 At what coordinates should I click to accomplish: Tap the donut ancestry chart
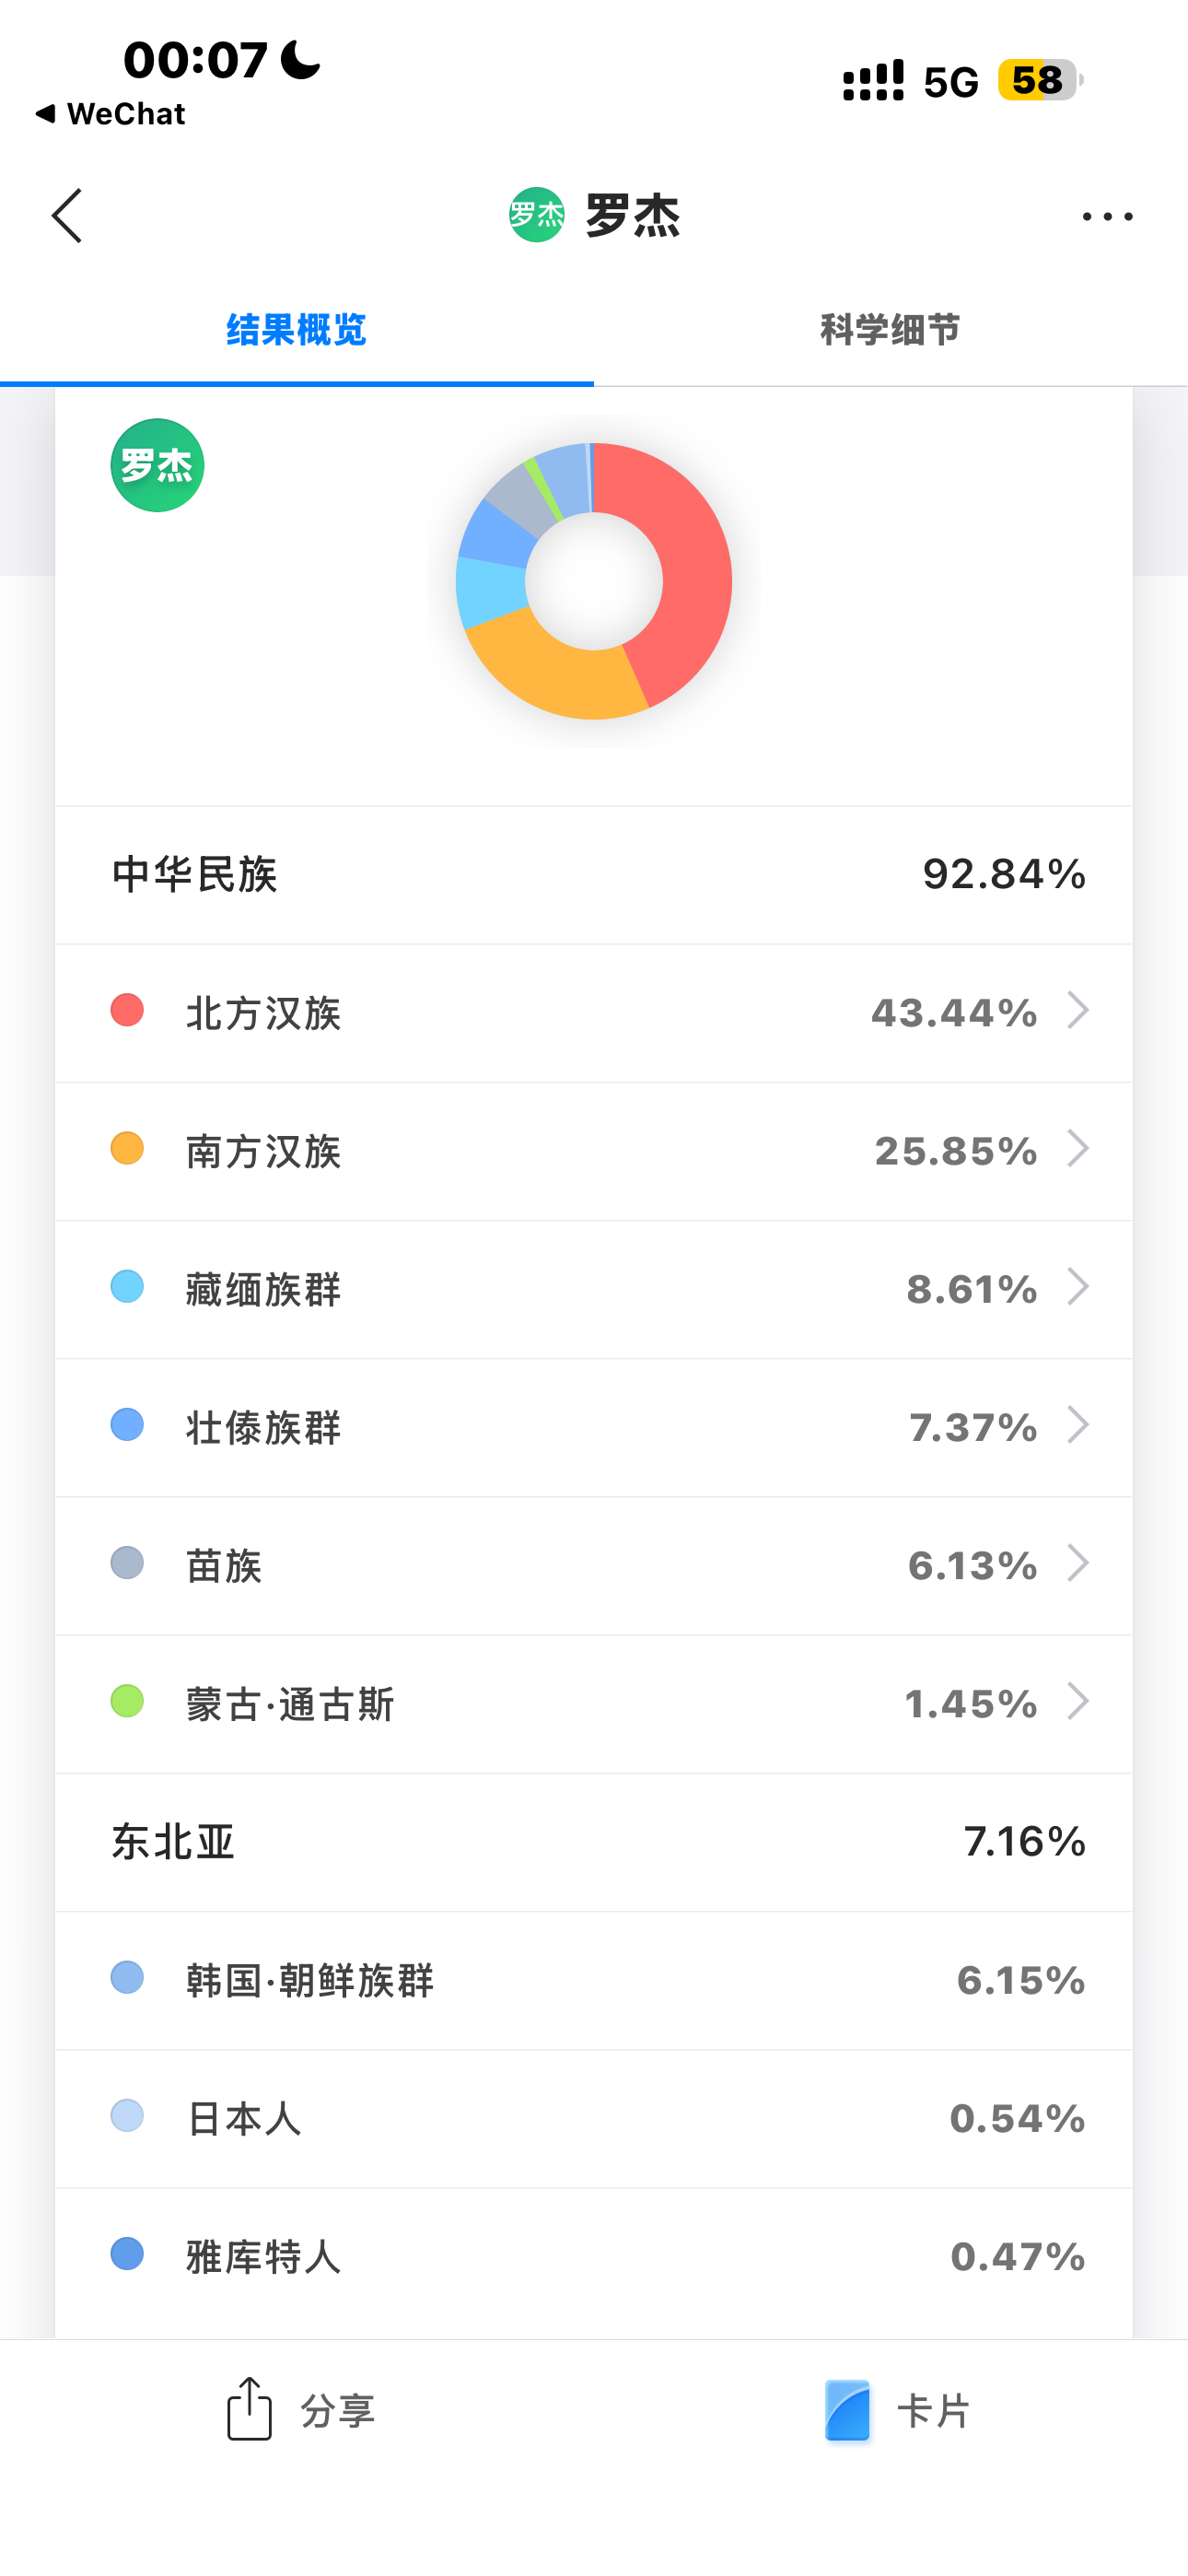point(594,581)
